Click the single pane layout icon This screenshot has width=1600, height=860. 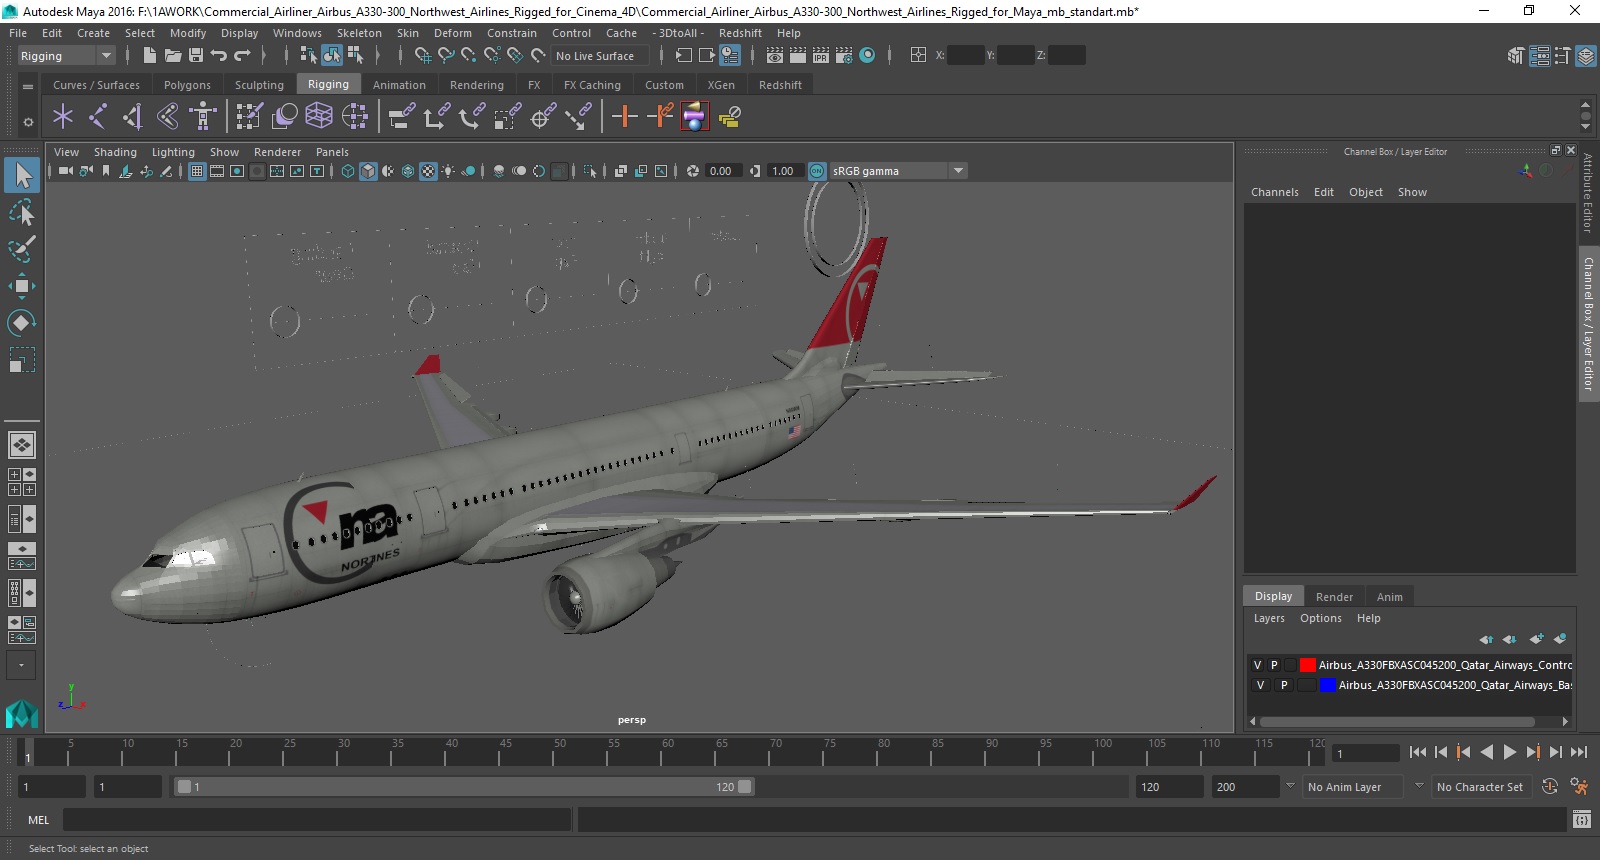point(22,445)
